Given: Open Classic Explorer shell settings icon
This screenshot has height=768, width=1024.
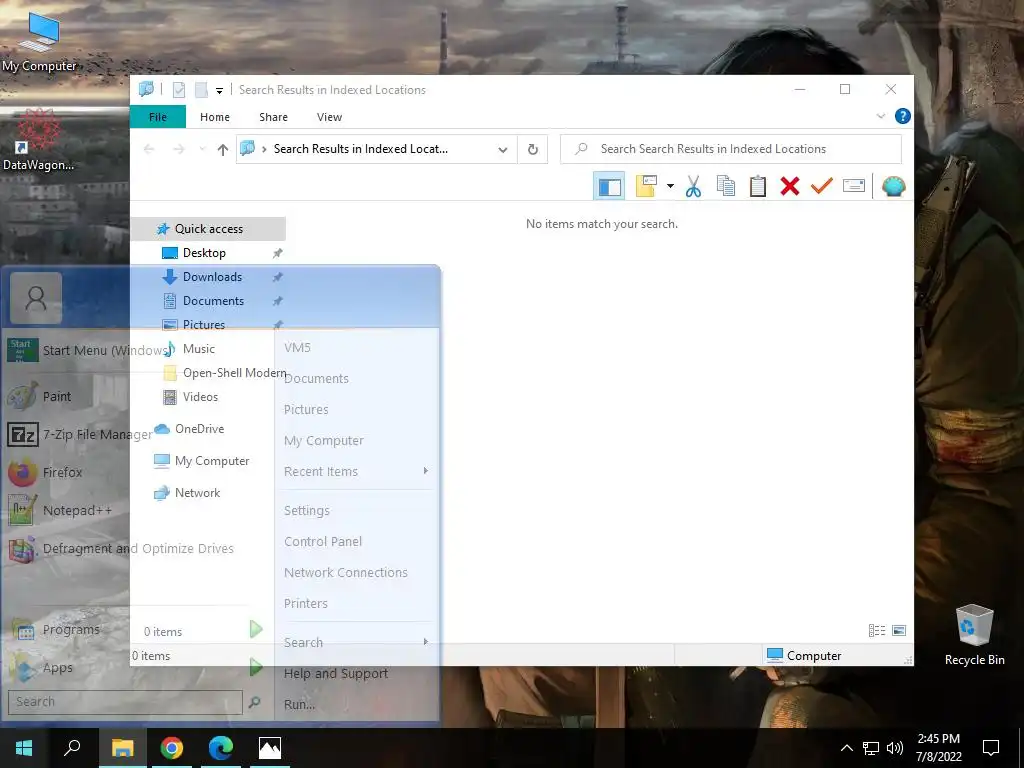Looking at the screenshot, I should (893, 187).
